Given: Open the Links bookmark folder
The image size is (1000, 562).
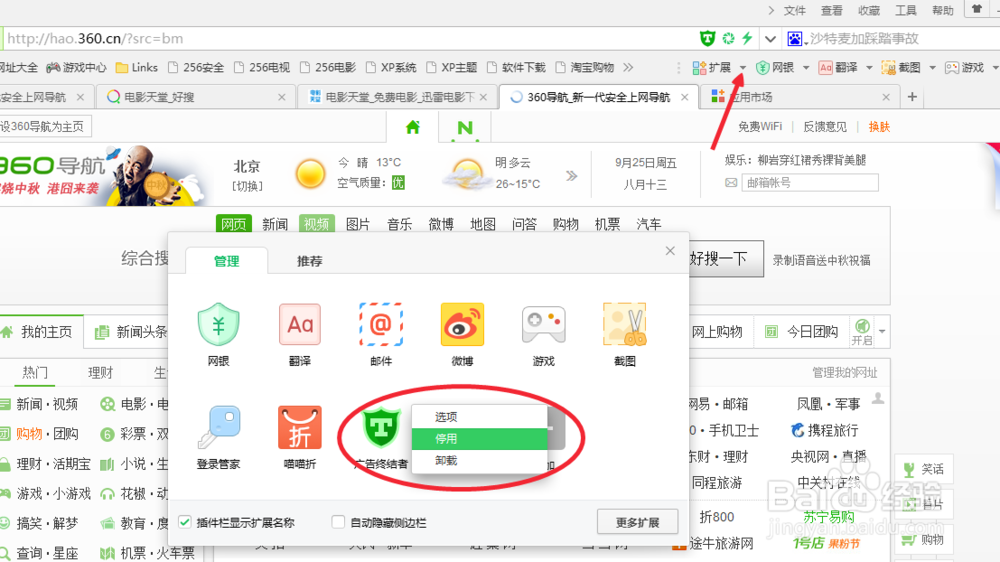Looking at the screenshot, I should (x=136, y=68).
